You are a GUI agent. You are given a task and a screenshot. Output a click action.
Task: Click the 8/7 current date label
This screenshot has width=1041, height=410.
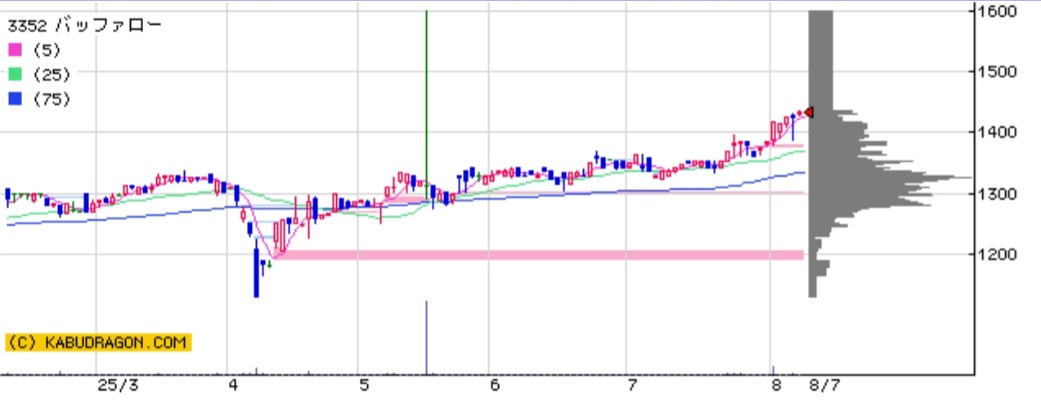tap(824, 385)
